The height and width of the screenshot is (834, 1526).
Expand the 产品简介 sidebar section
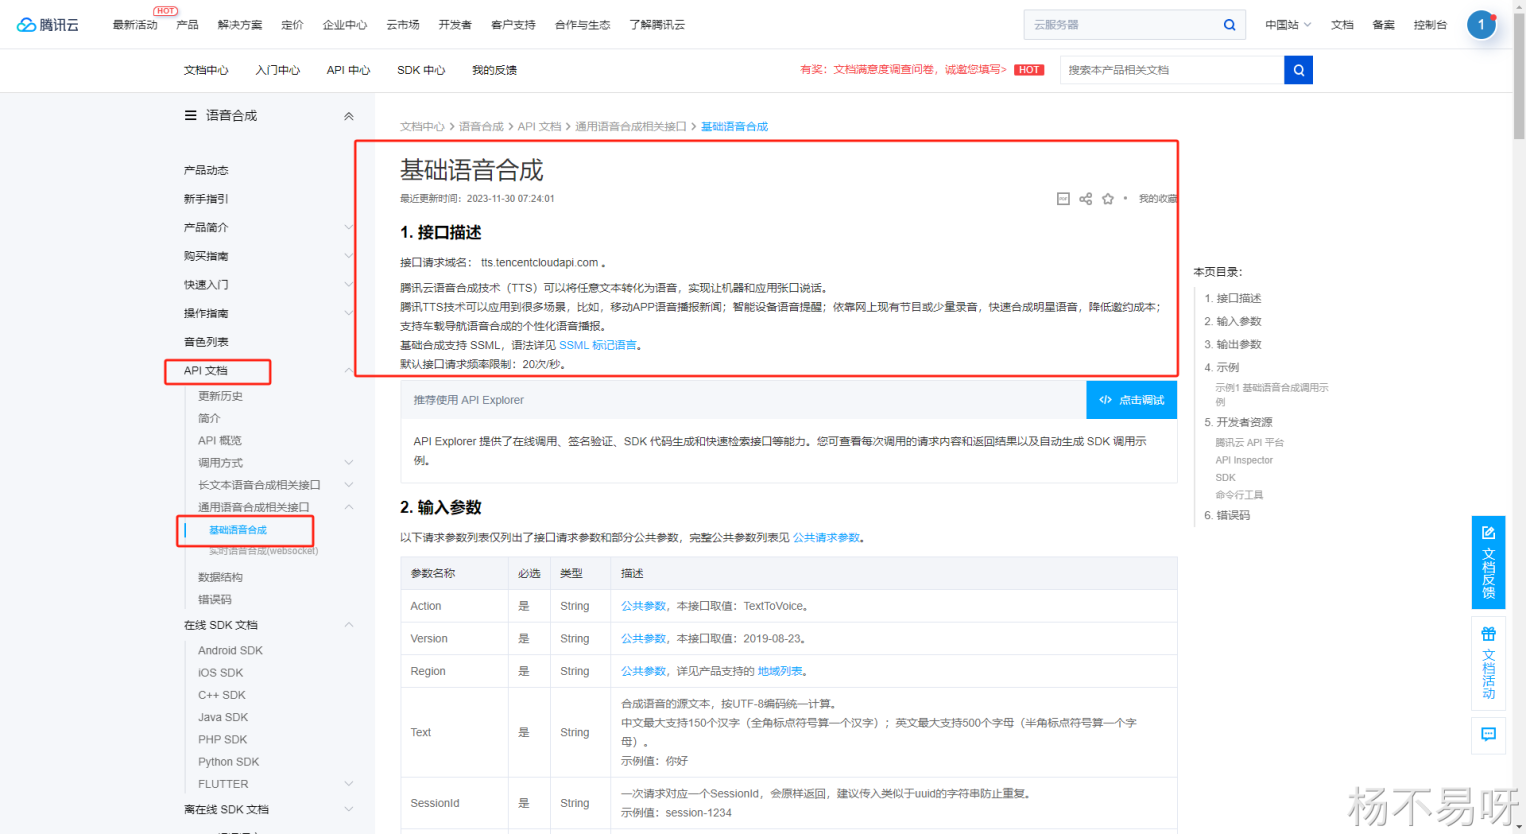pos(349,228)
